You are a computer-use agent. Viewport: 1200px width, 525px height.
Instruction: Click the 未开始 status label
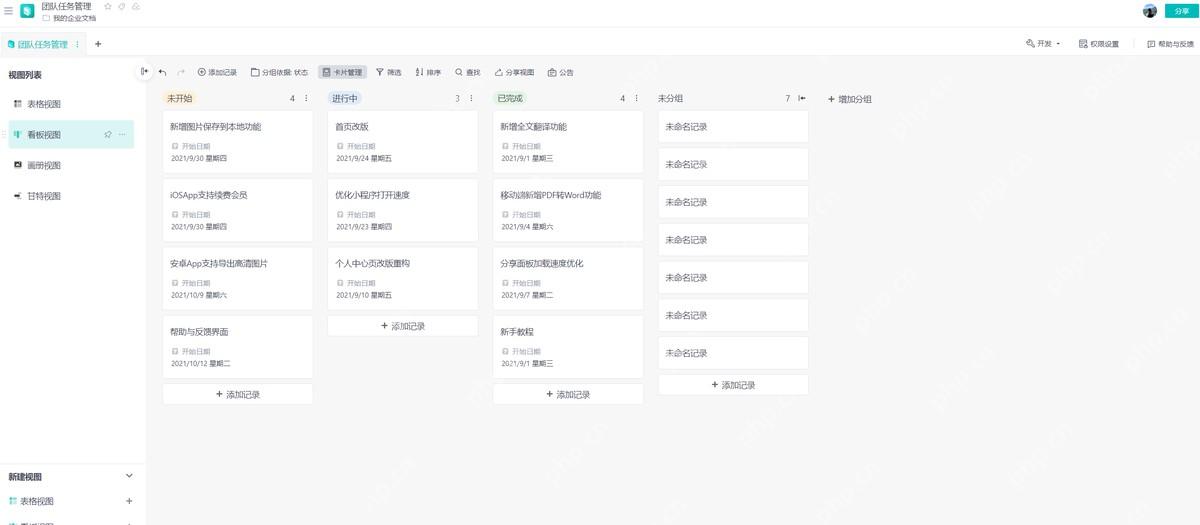pyautogui.click(x=179, y=98)
